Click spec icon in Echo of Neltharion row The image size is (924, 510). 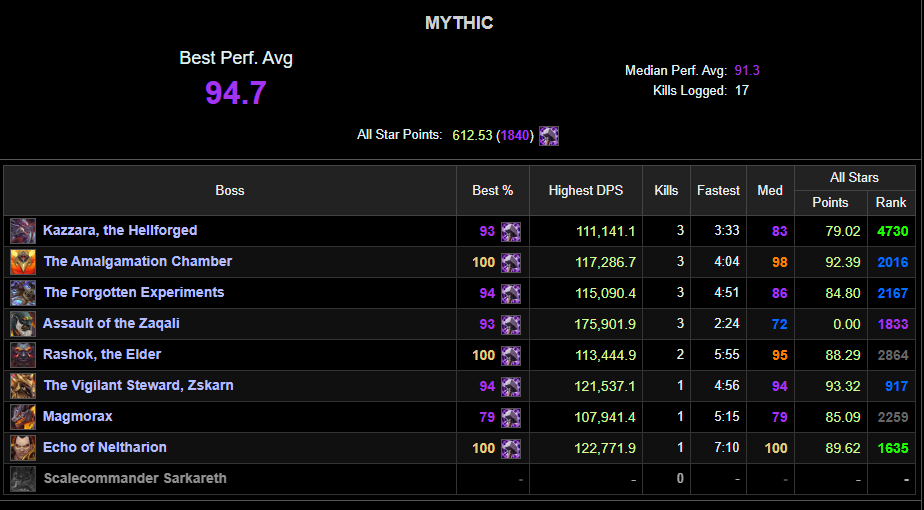pos(511,448)
